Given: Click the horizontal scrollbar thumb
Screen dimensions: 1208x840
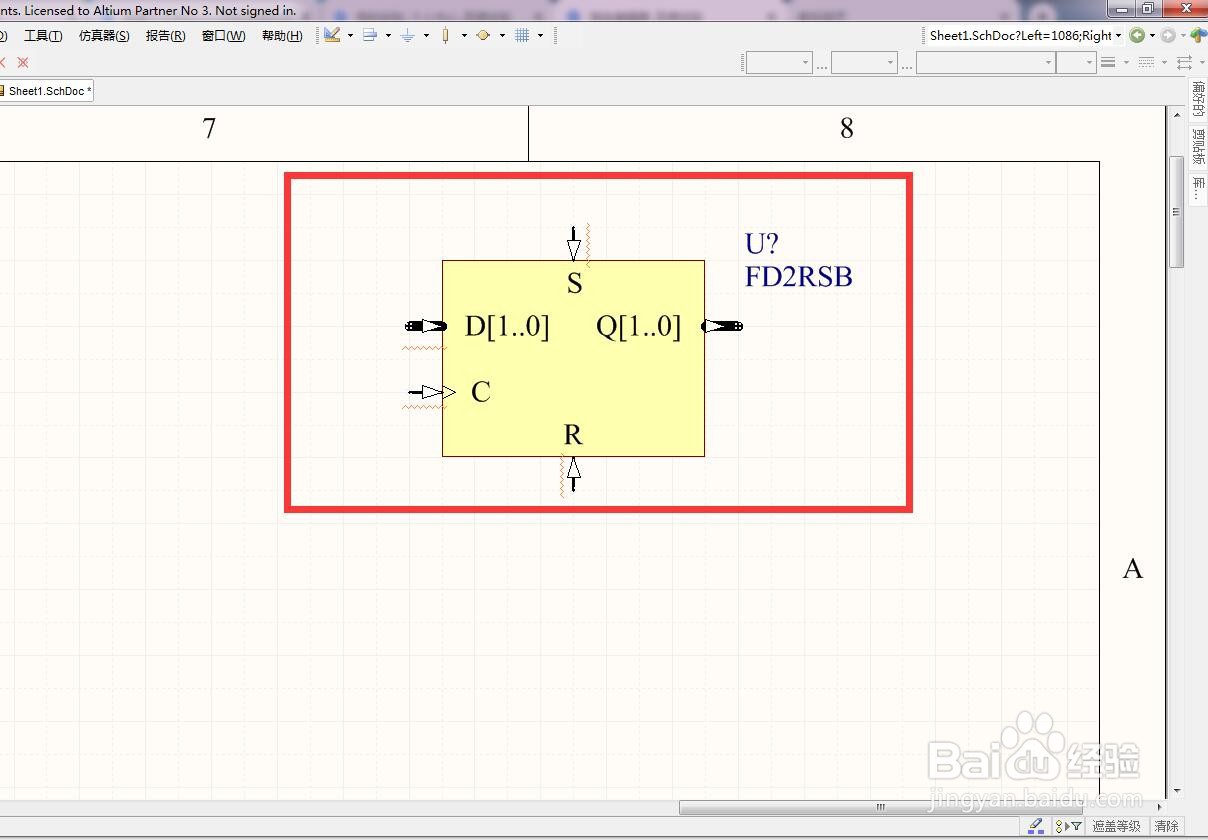Looking at the screenshot, I should pos(881,807).
